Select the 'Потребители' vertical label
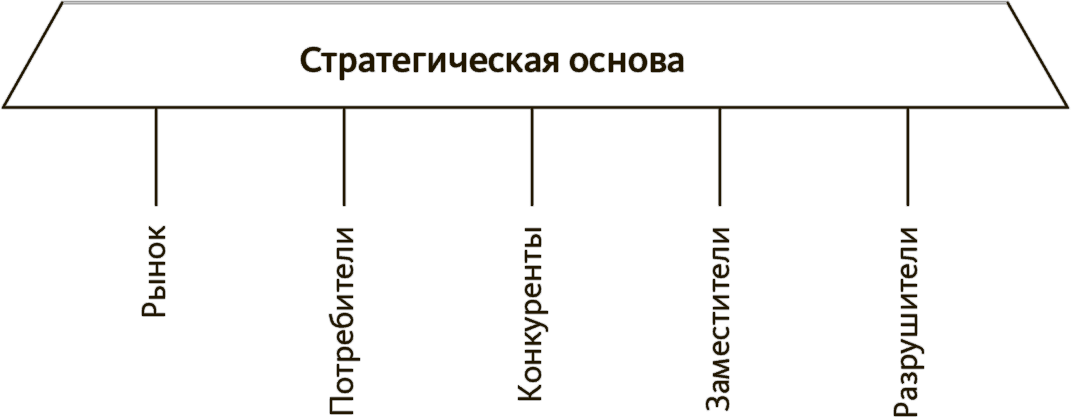Screen dimensions: 1072x418 pos(343,321)
